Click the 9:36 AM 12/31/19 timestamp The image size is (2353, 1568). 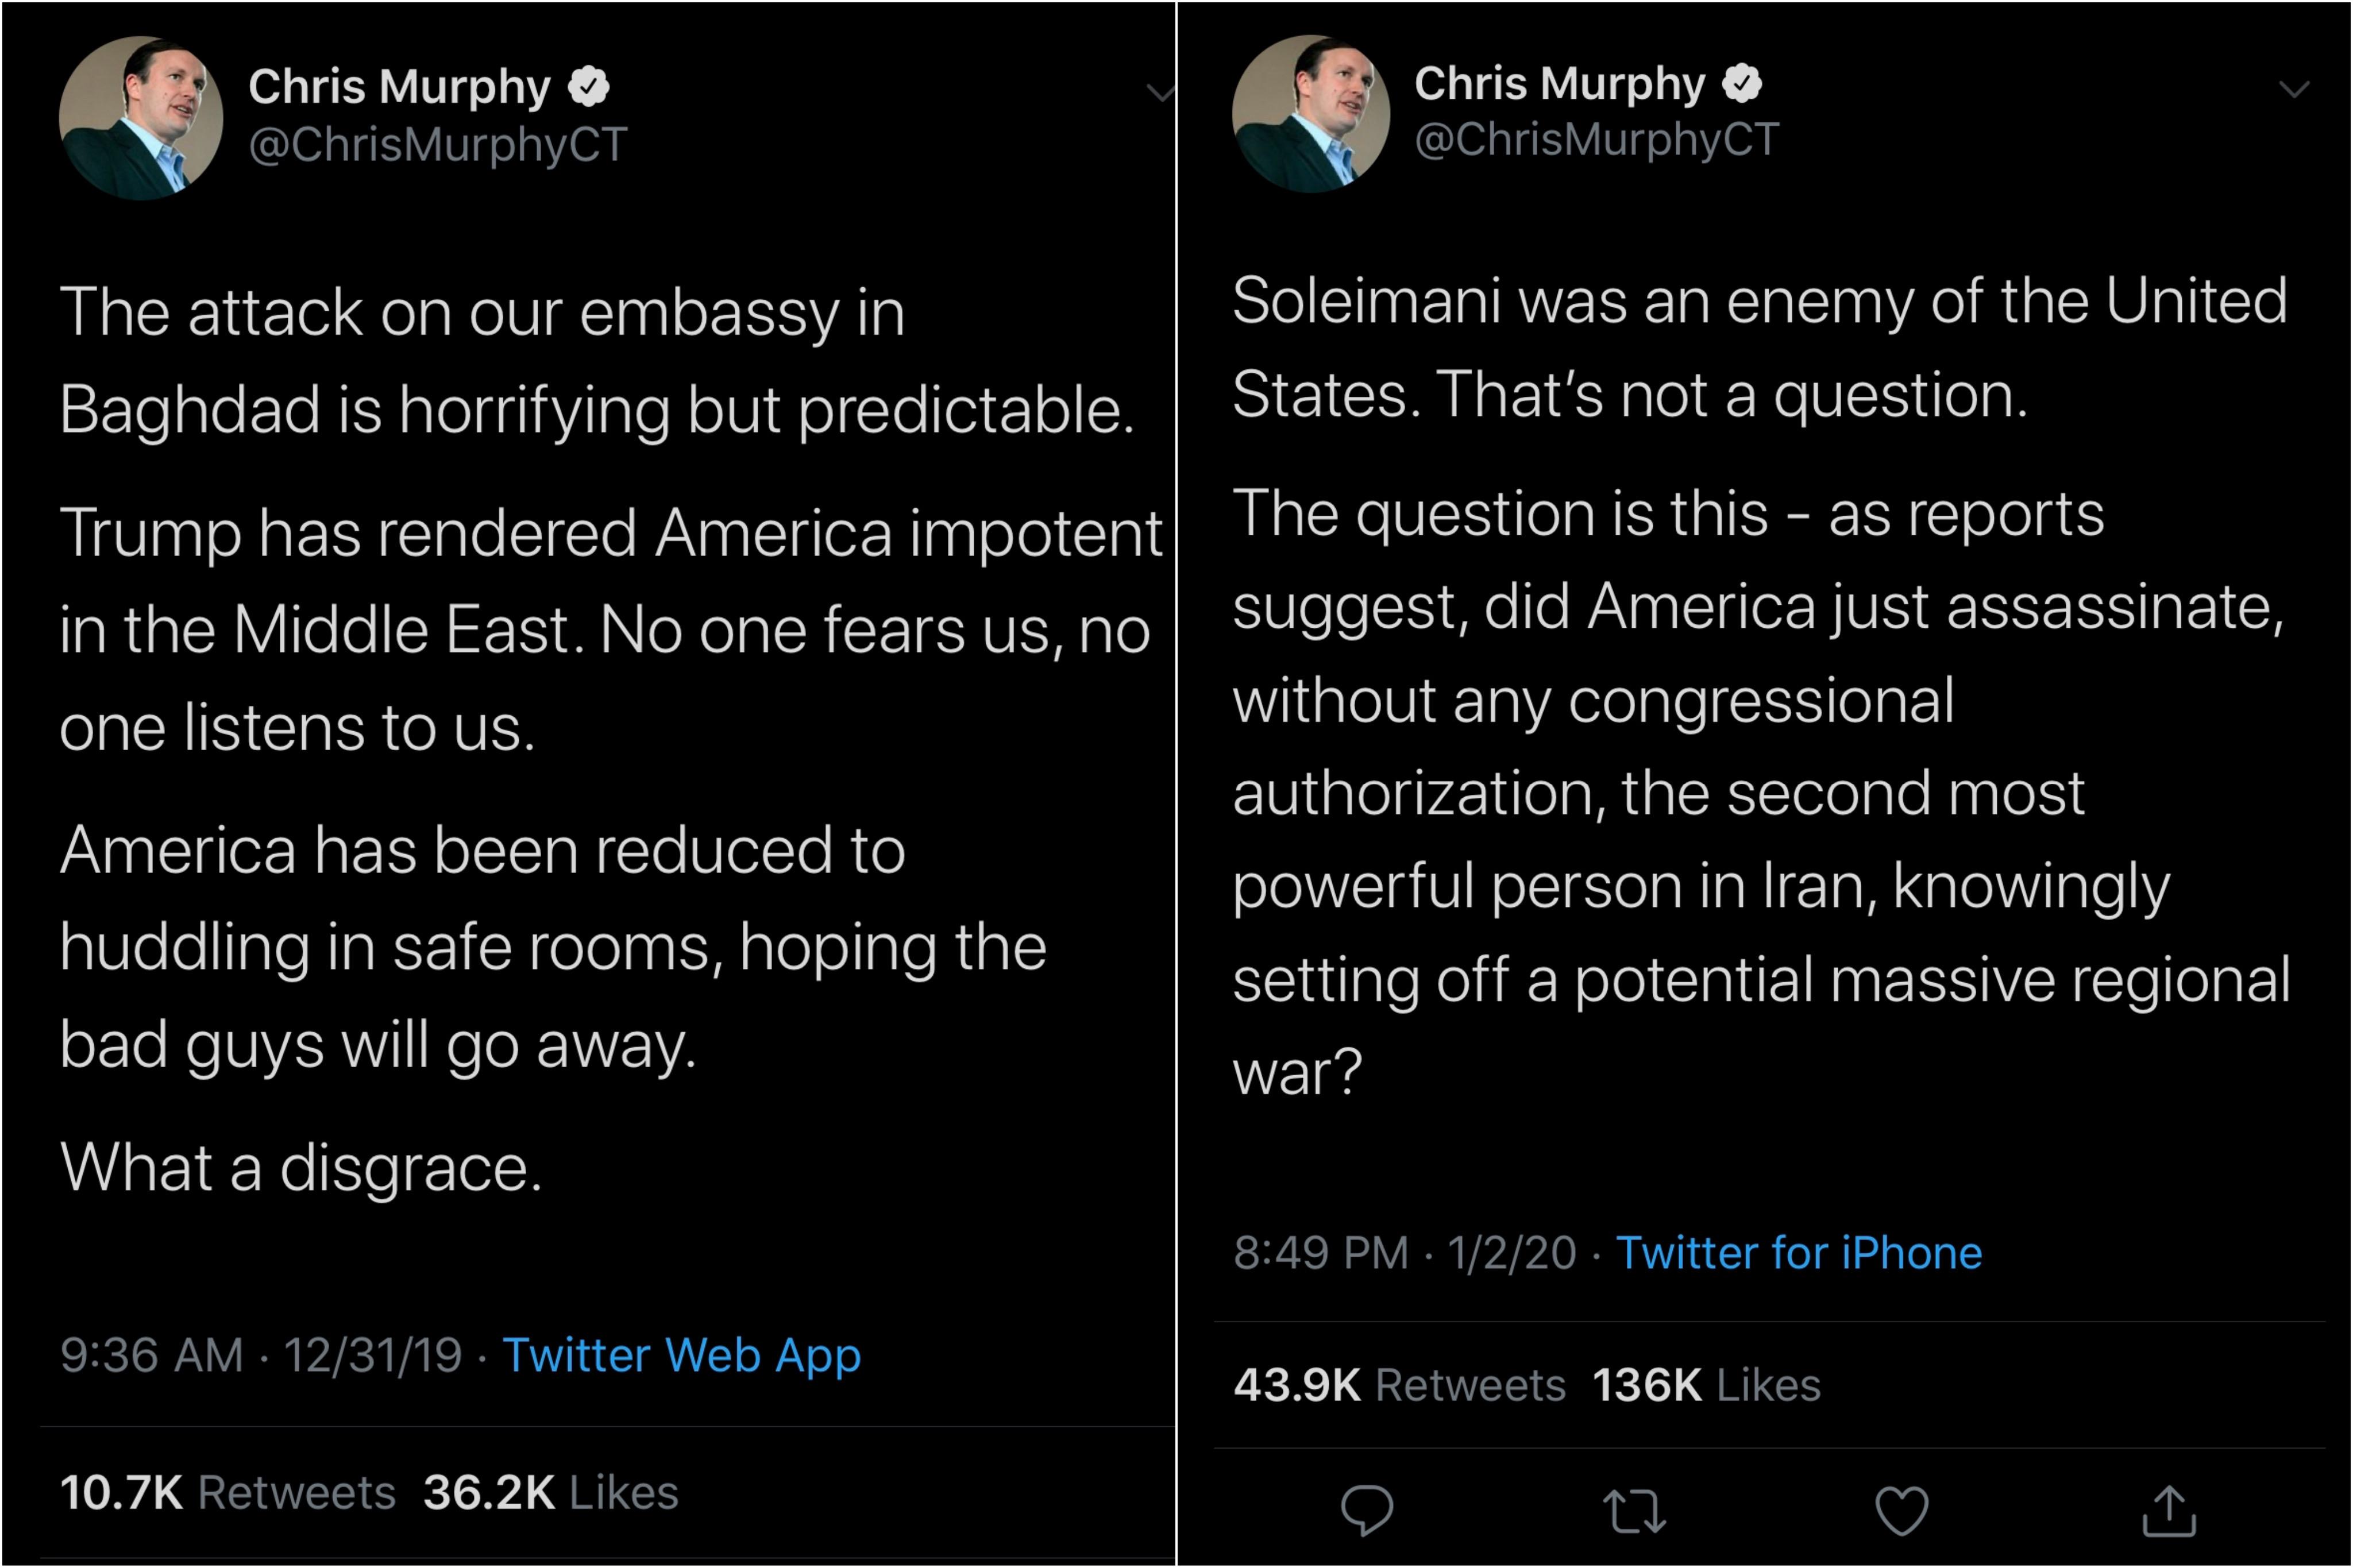(261, 1355)
